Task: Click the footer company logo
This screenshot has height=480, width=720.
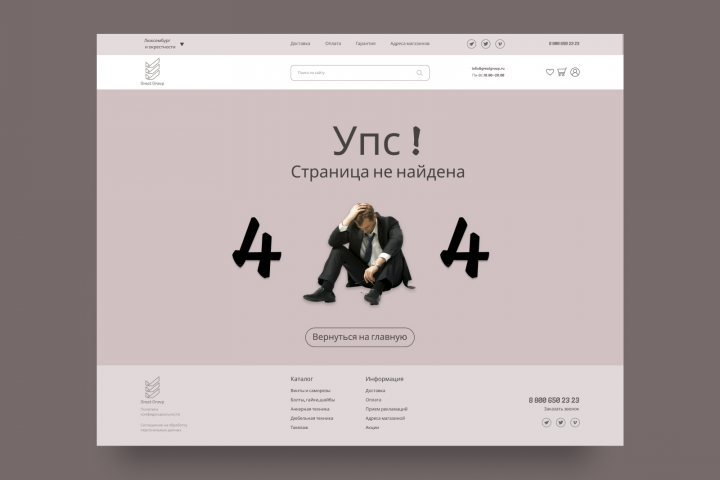Action: coord(152,390)
